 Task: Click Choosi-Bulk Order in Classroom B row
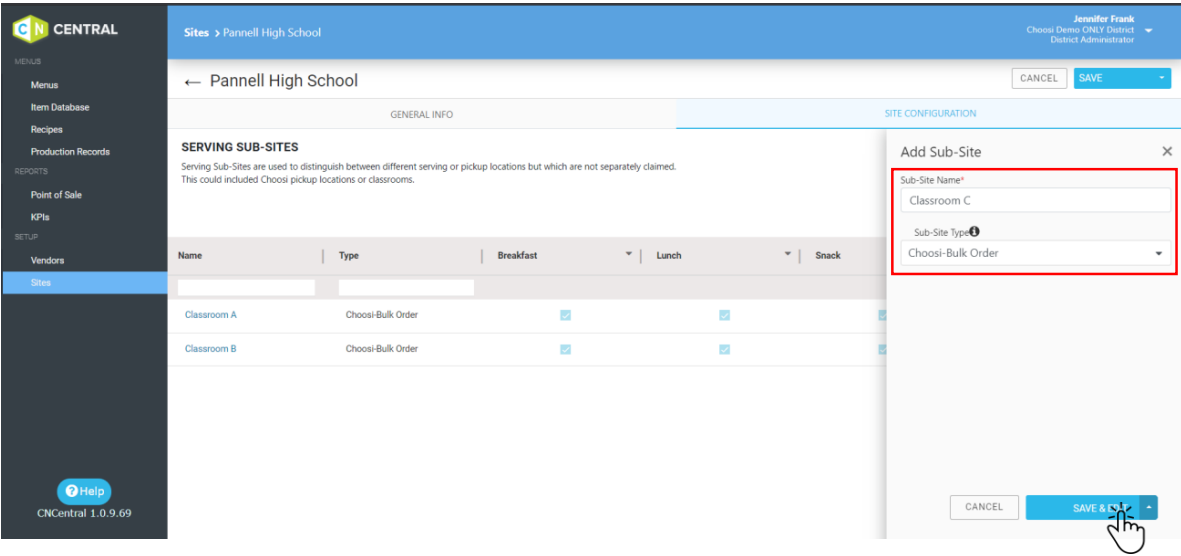pos(382,349)
